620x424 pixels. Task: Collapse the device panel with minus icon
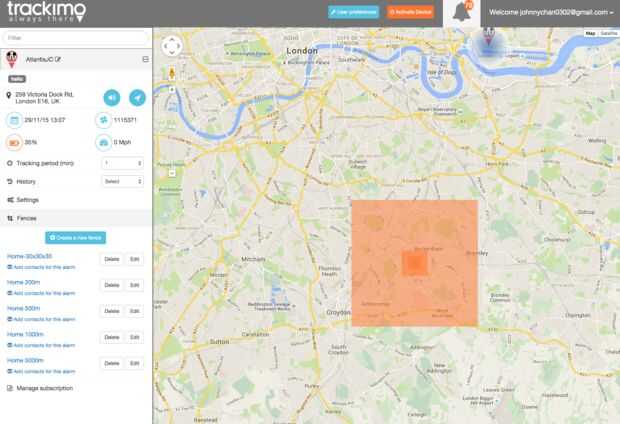[x=146, y=59]
